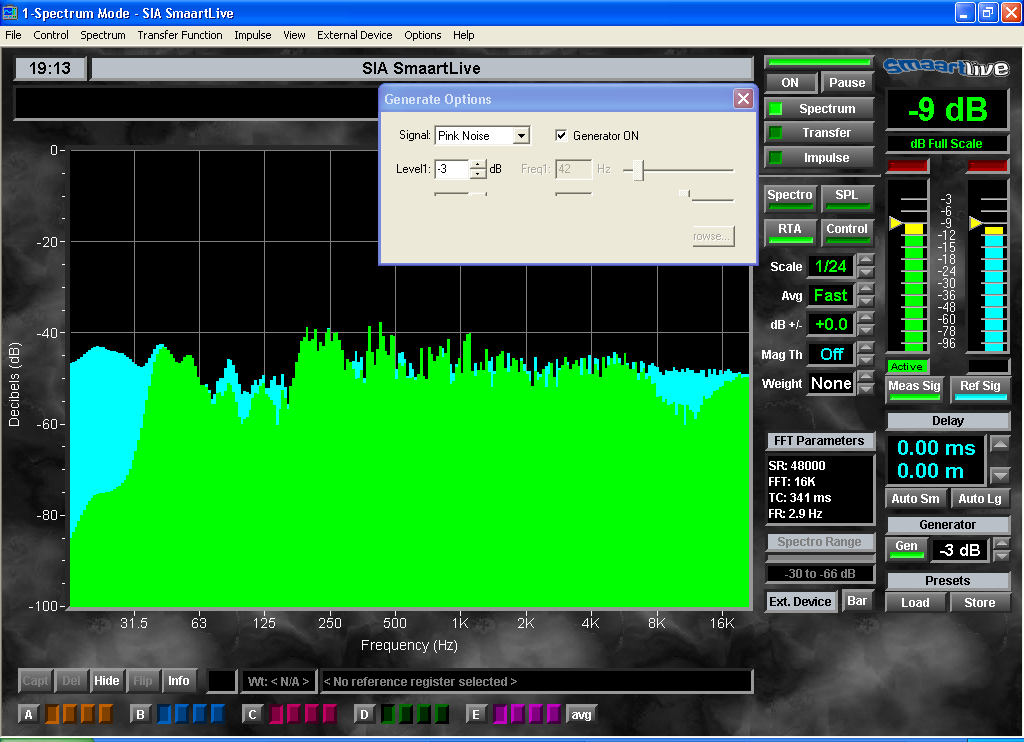The image size is (1024, 742).
Task: Select the RTA display button
Action: (790, 230)
